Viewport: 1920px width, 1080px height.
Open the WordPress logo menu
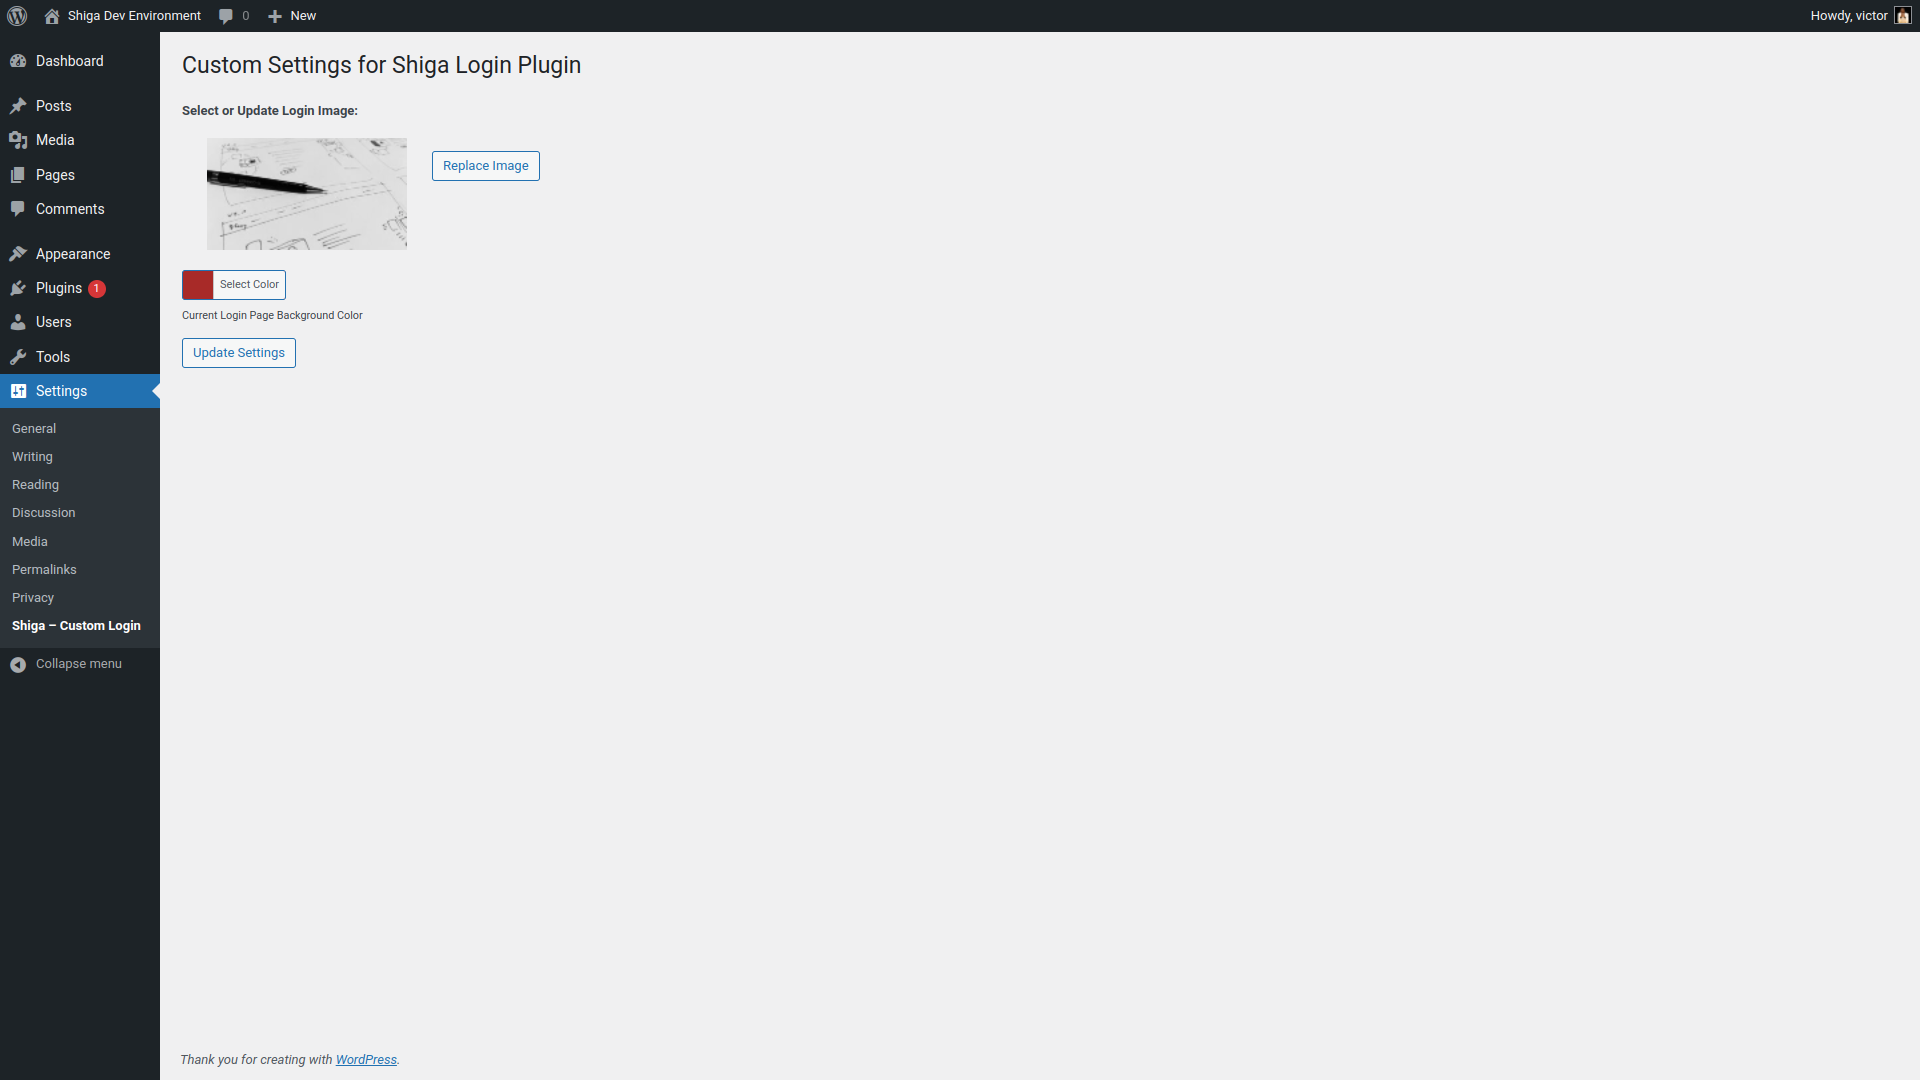coord(16,15)
